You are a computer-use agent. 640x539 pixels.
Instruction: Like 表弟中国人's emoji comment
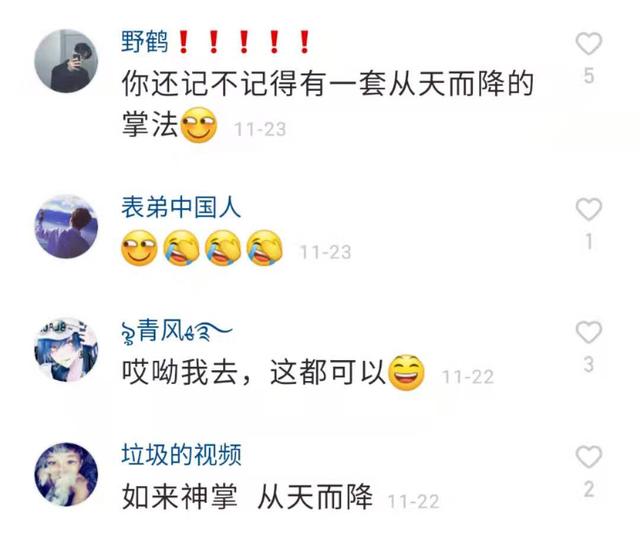[x=589, y=209]
